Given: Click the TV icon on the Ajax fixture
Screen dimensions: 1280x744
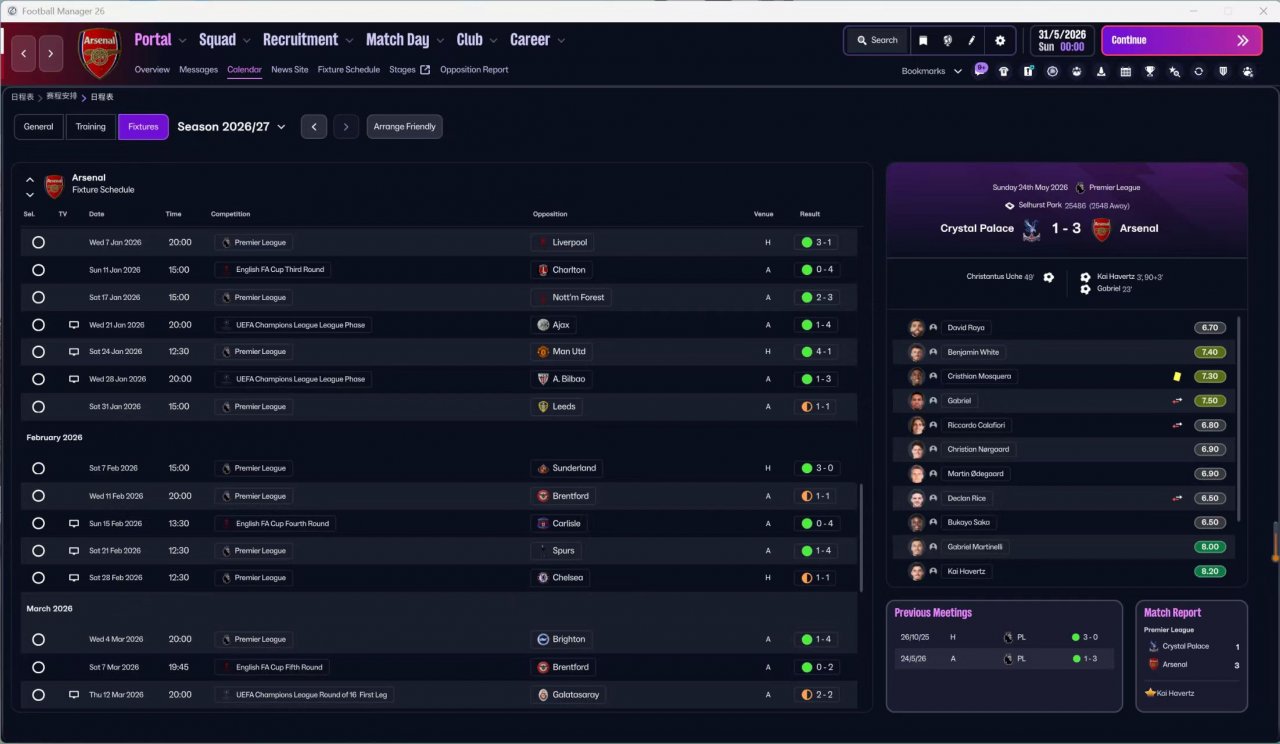Looking at the screenshot, I should coord(73,325).
